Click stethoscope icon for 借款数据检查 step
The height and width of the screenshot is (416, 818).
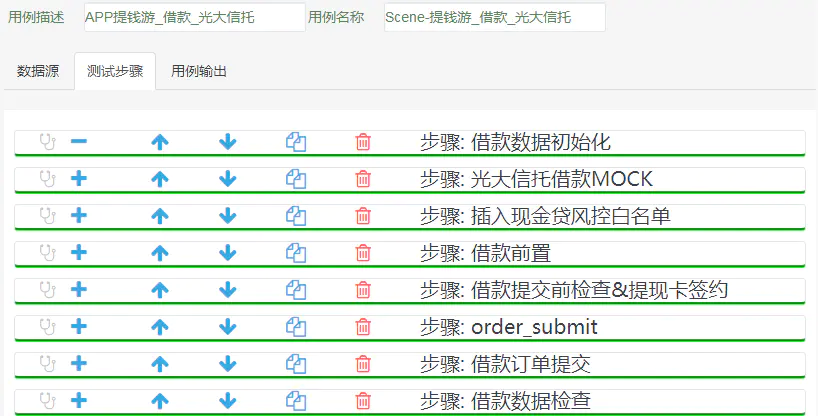coord(47,401)
